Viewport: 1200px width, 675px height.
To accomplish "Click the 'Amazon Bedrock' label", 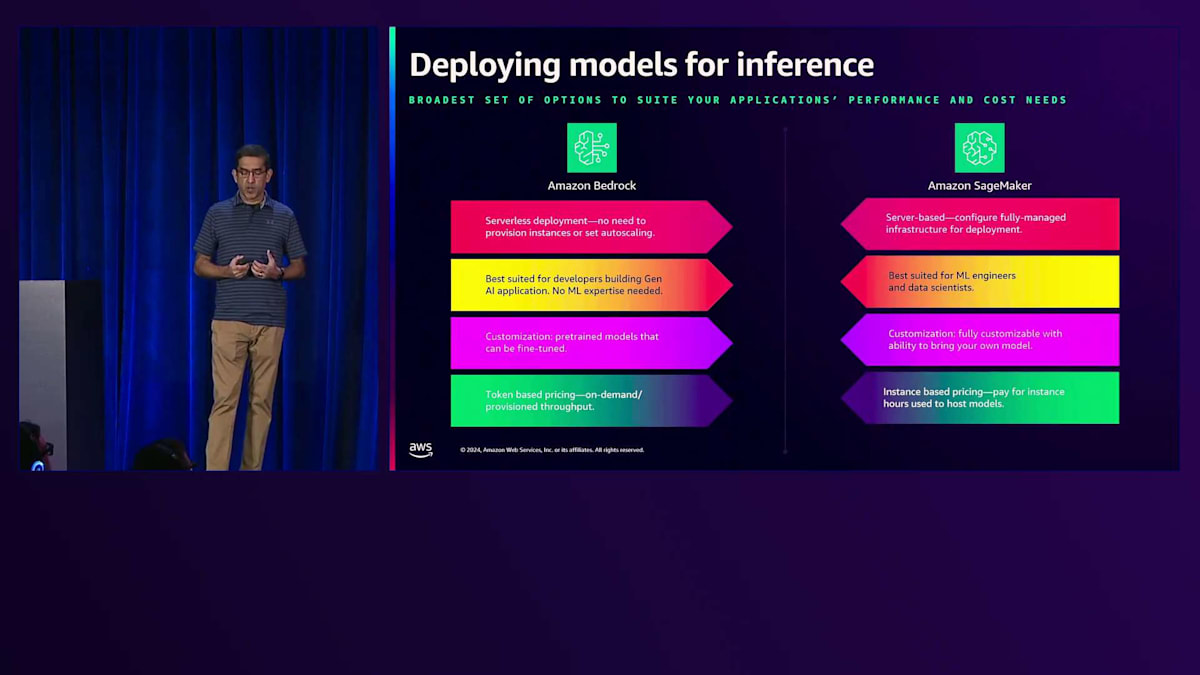I will [592, 186].
